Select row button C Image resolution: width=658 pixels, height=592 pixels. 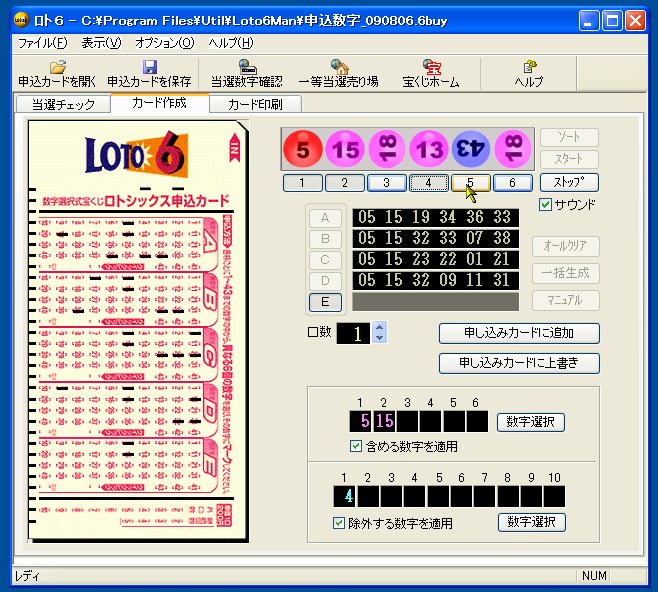pyautogui.click(x=325, y=260)
